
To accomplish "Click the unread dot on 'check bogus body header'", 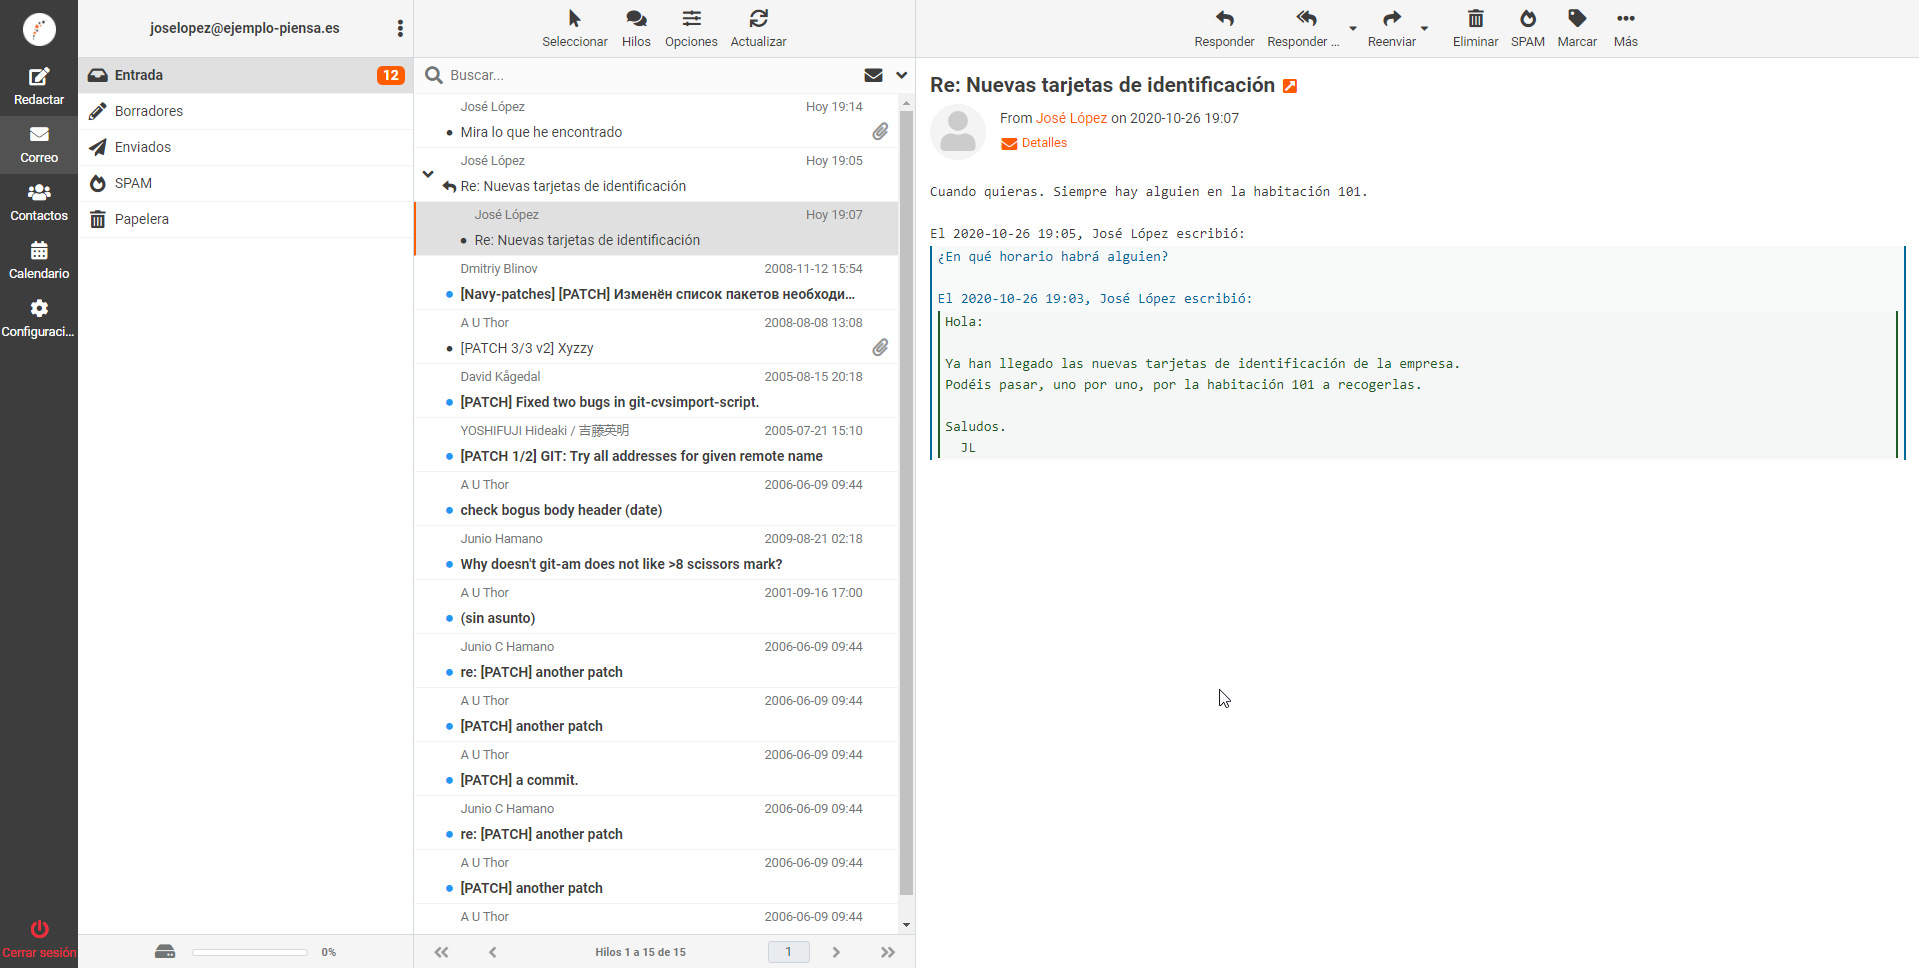I will coord(449,511).
